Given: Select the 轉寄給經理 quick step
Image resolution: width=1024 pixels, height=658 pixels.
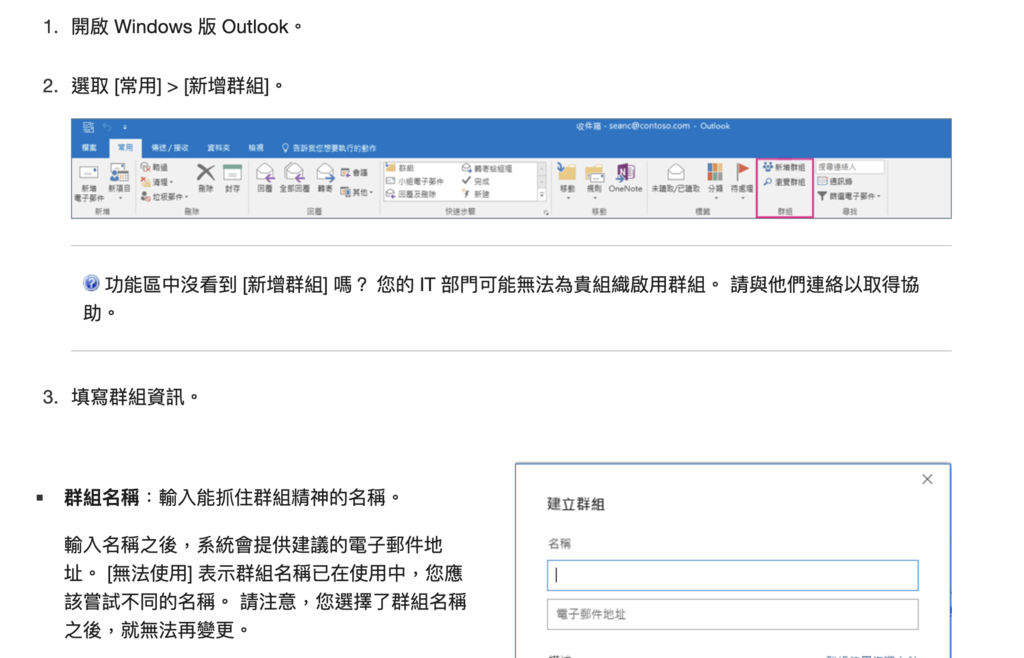Looking at the screenshot, I should click(x=487, y=168).
